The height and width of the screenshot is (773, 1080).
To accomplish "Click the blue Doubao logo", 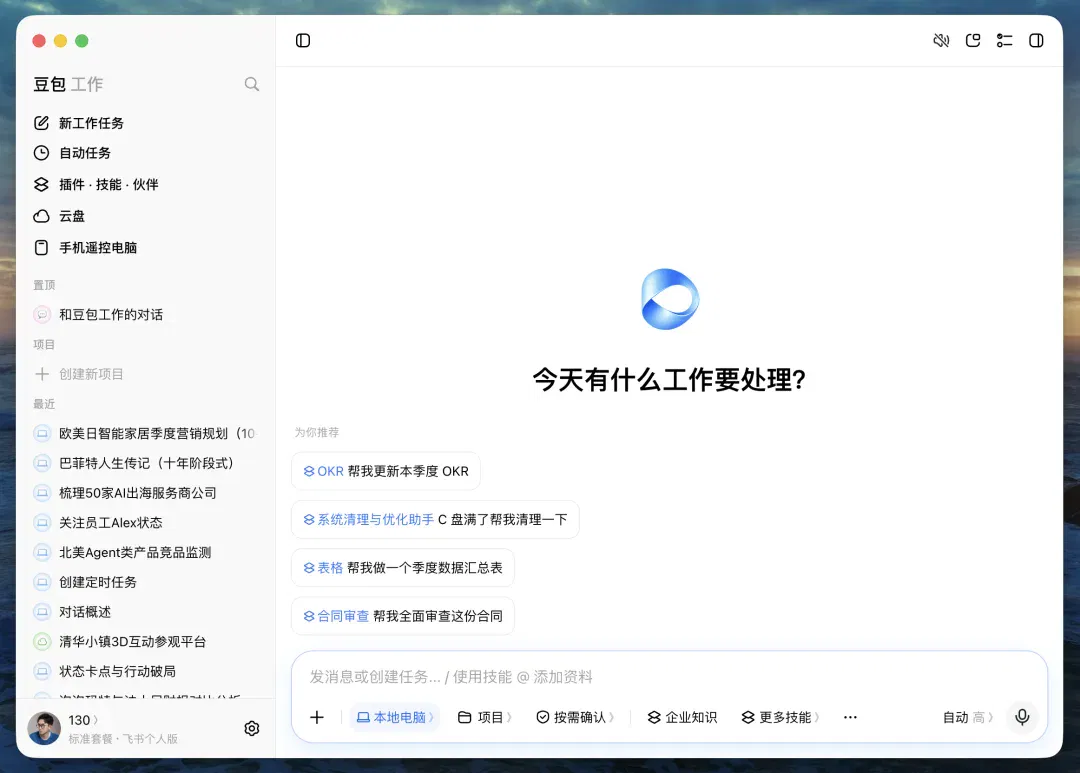I will point(669,299).
